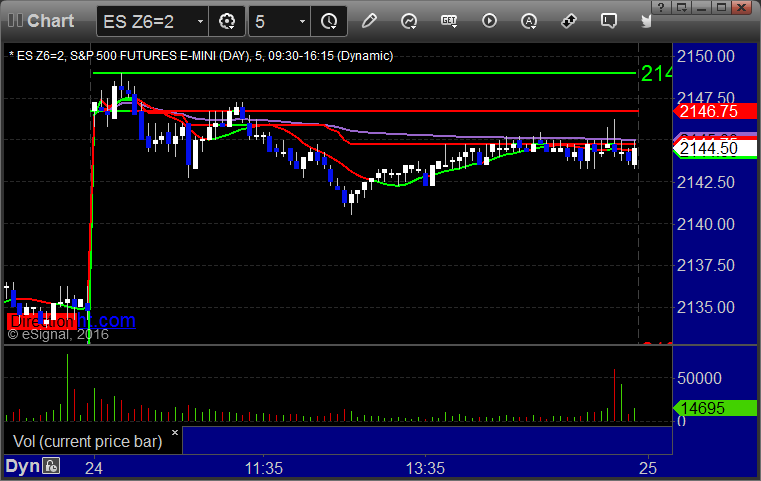761x481 pixels.
Task: Click the window link dropdown icon
Action: tap(682, 7)
